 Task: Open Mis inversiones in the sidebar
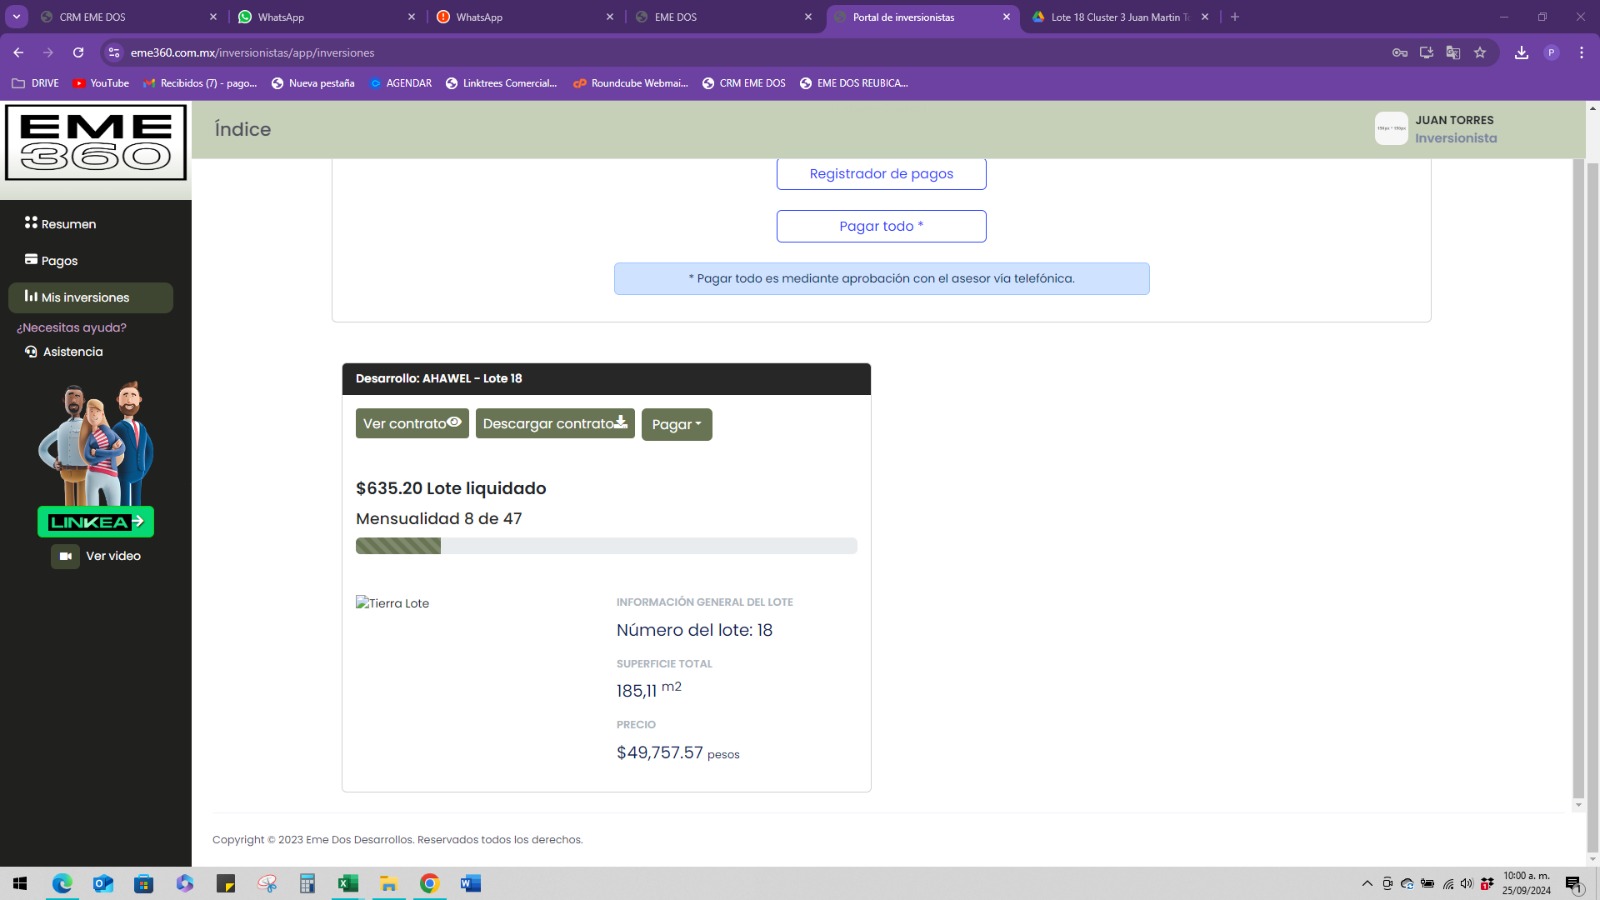tap(90, 297)
